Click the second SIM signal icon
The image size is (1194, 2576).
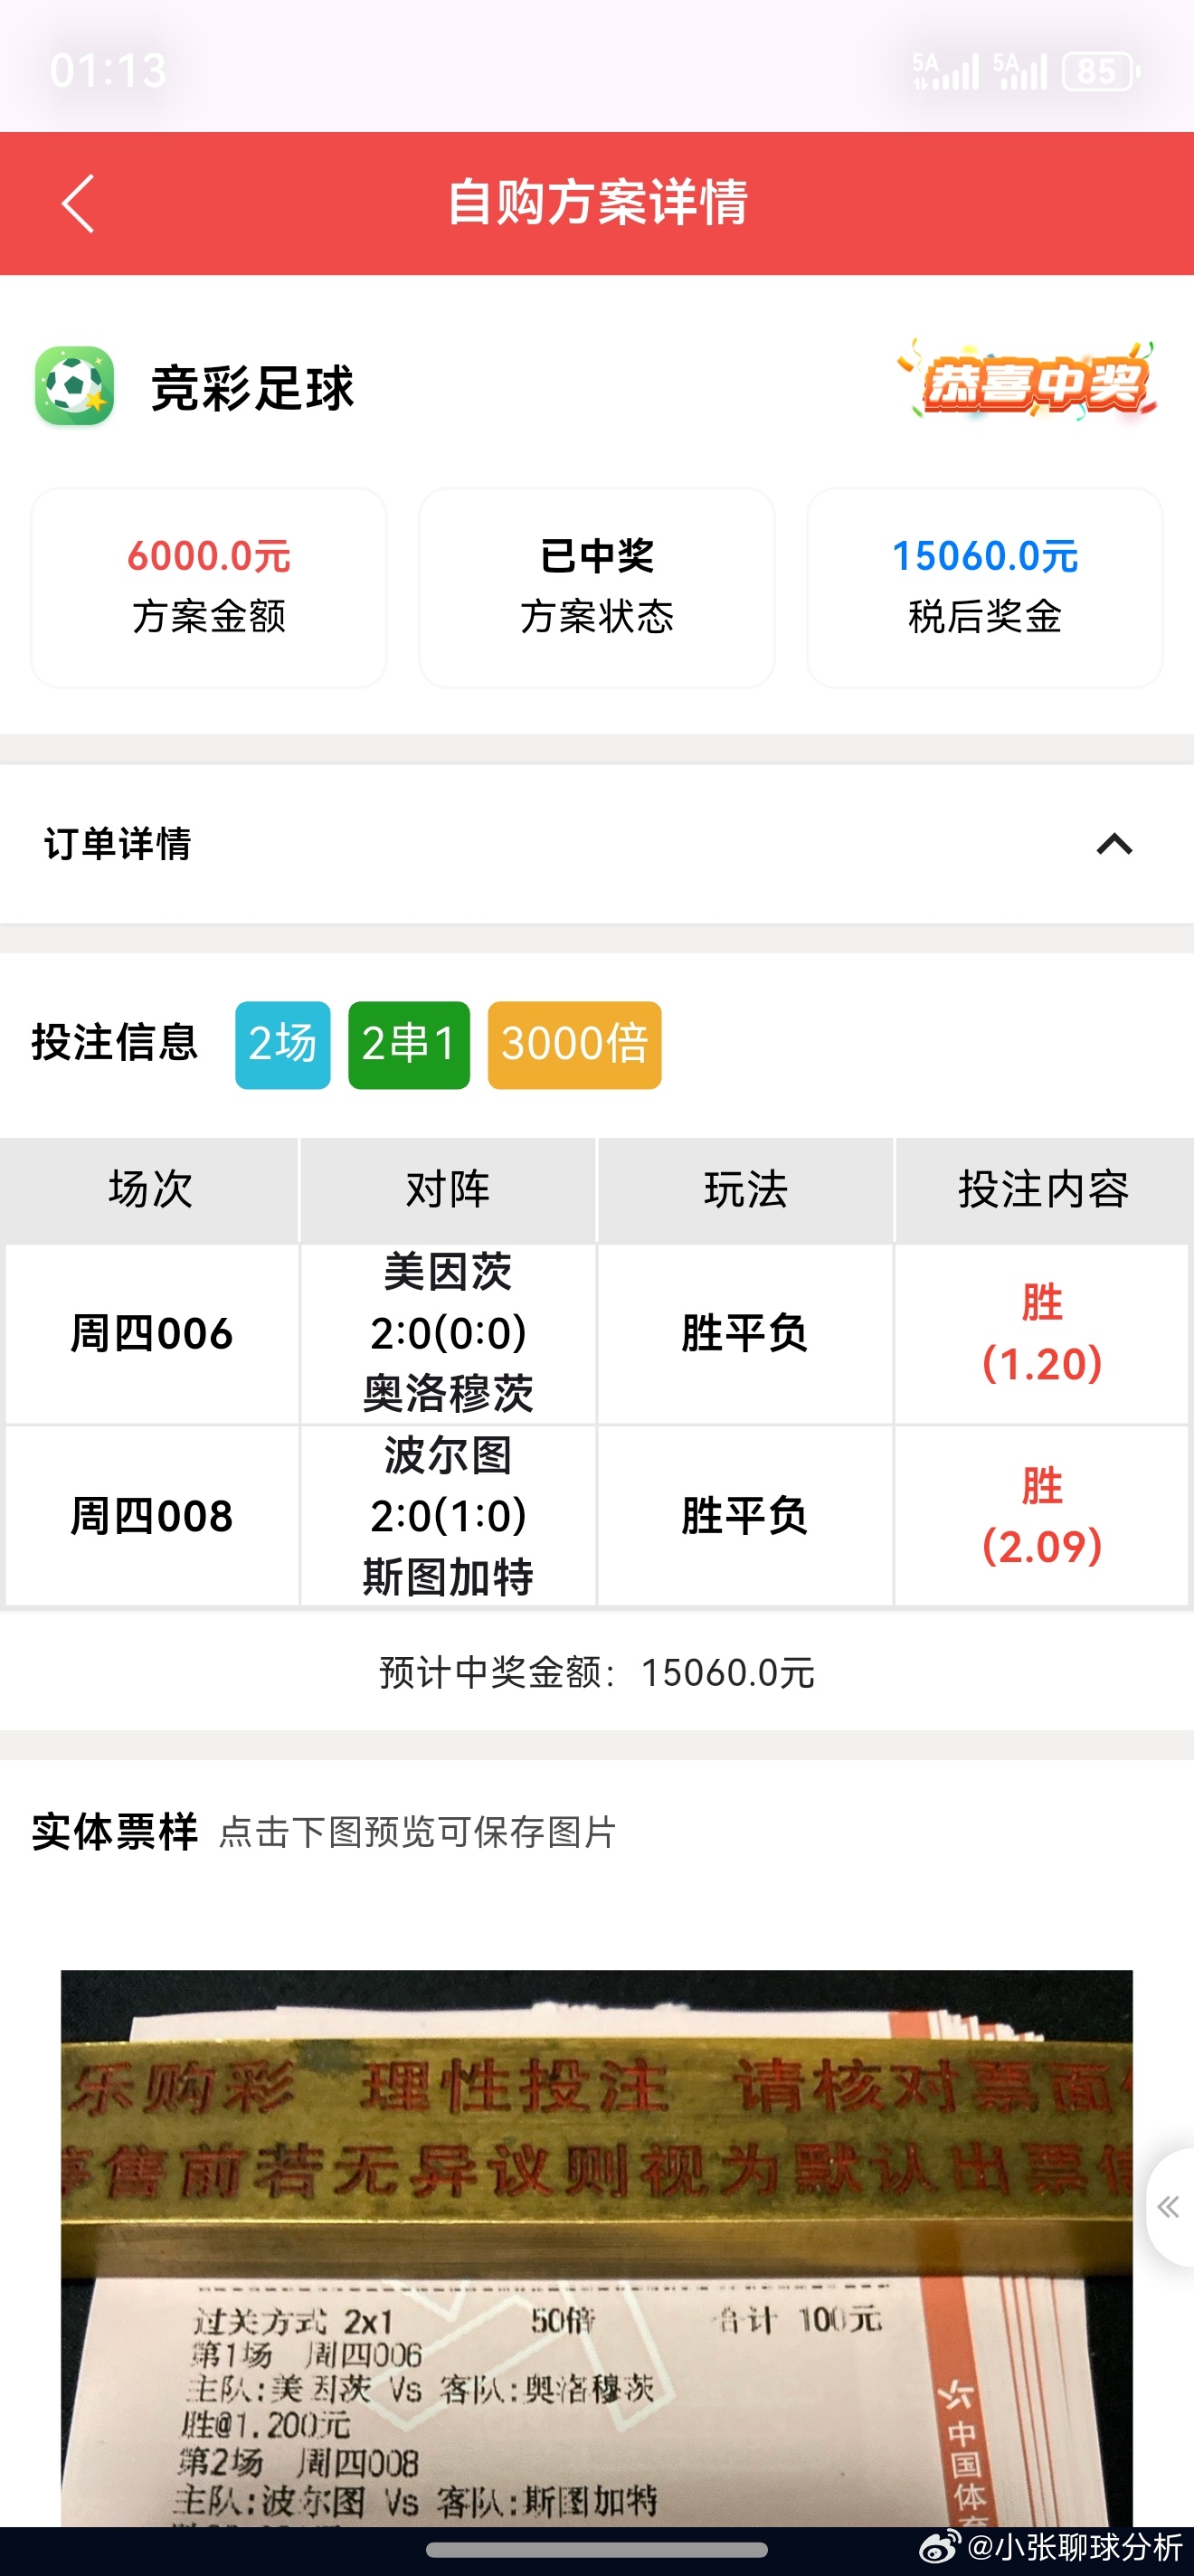point(1022,70)
